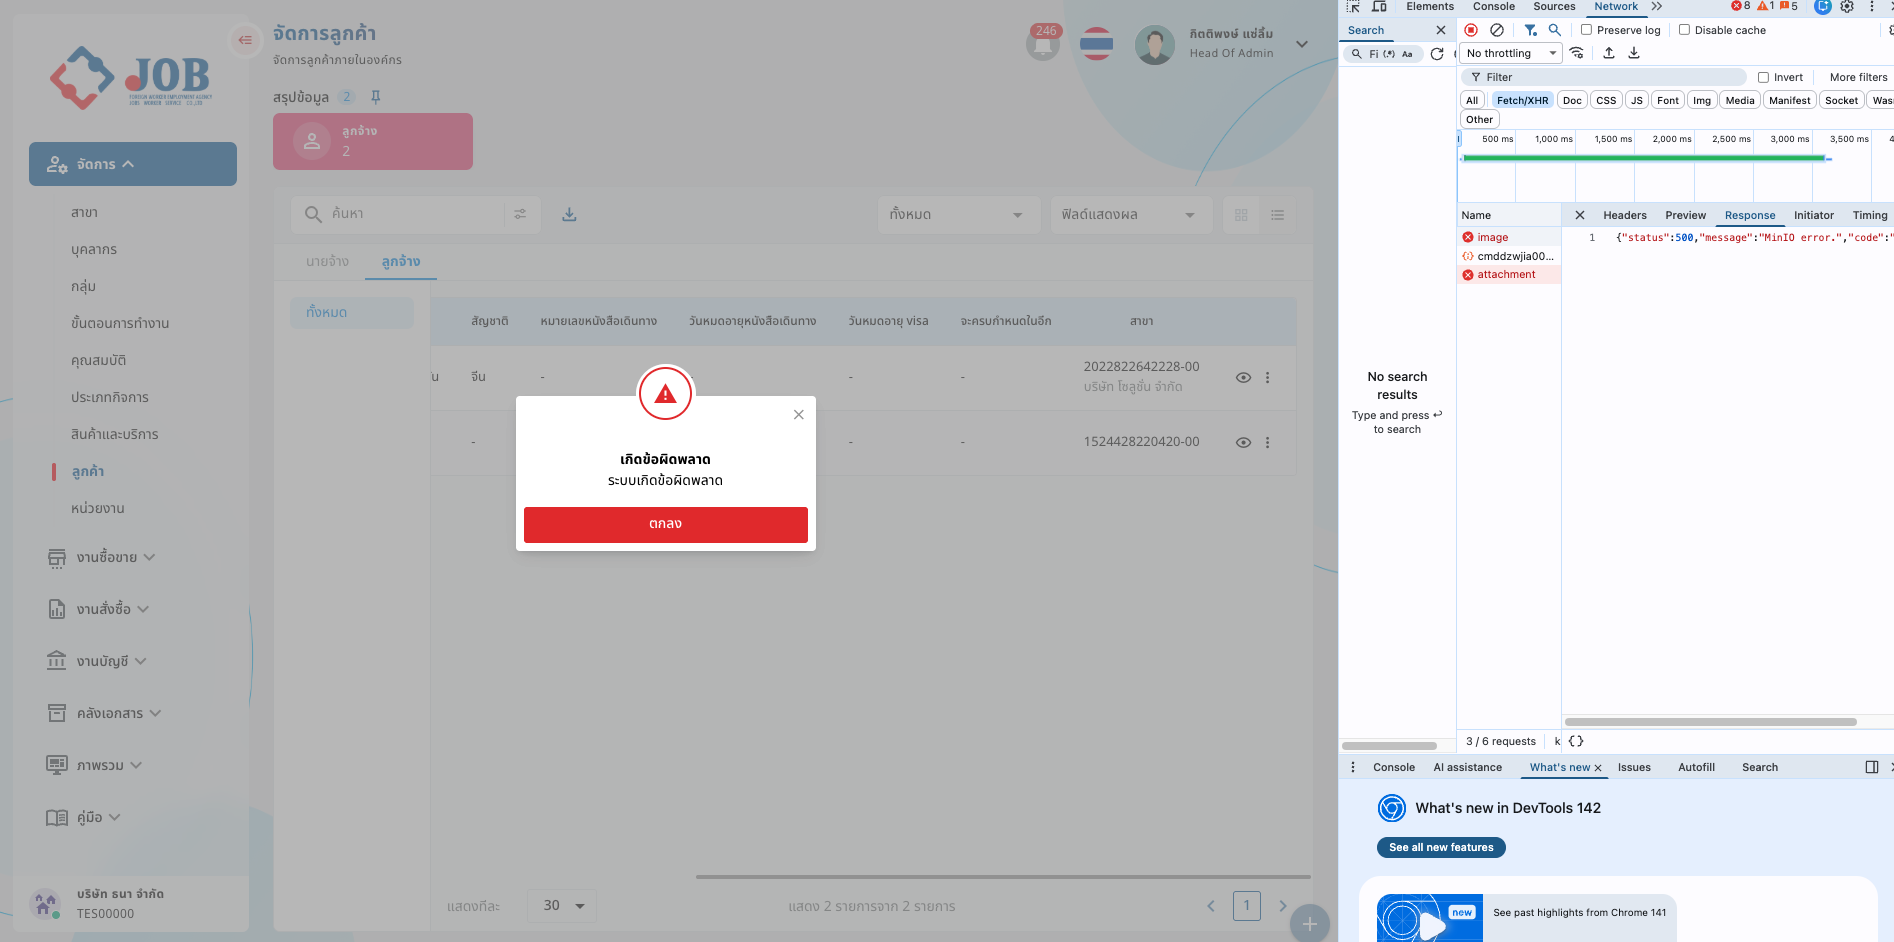The width and height of the screenshot is (1894, 942).
Task: Click the blue plus floating add button
Action: pos(1309,923)
